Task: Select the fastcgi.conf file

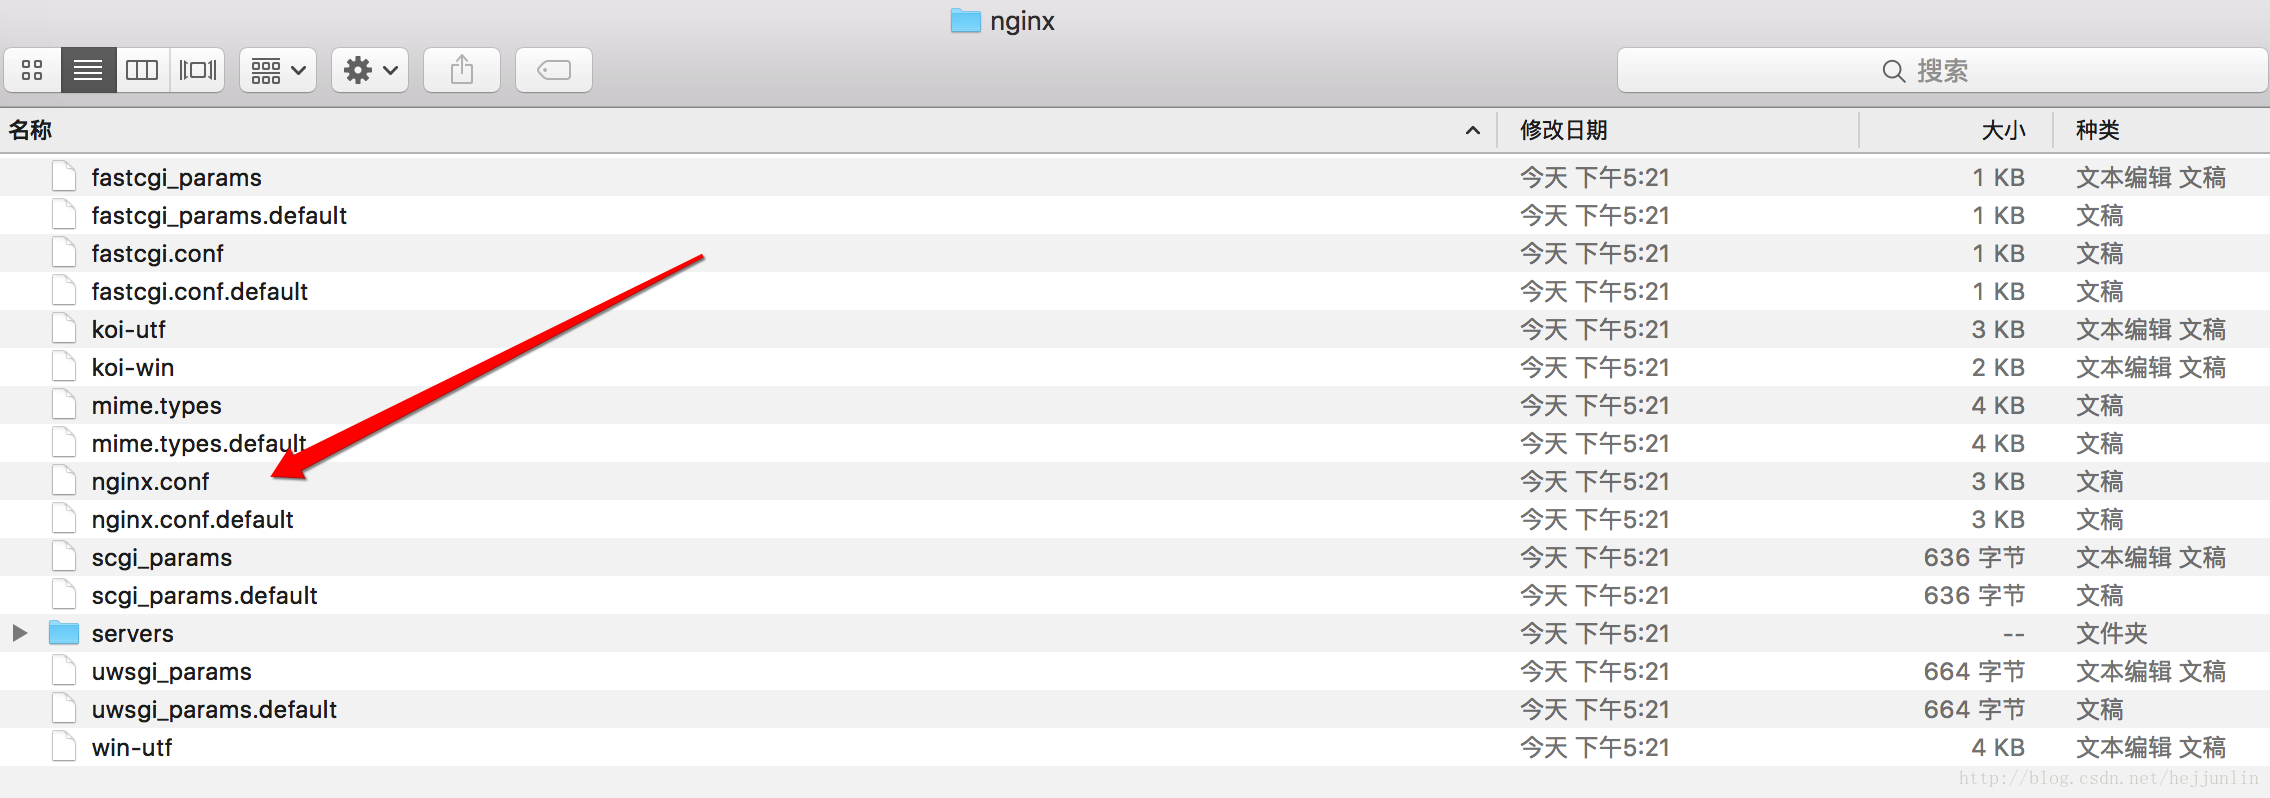Action: point(157,254)
